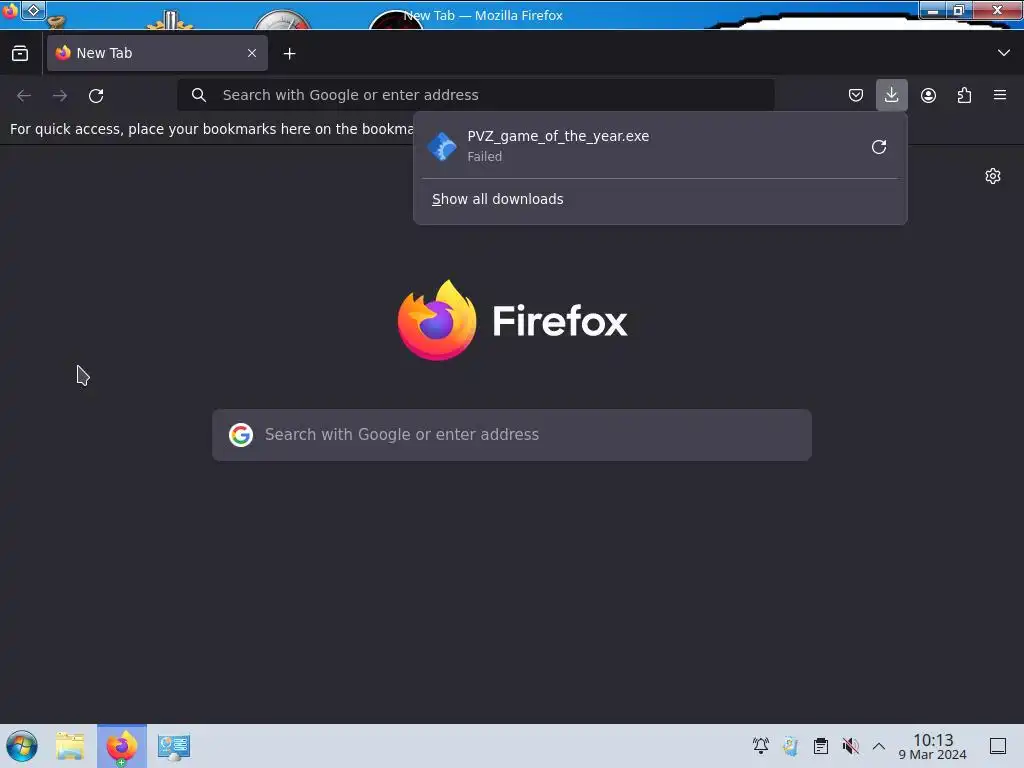This screenshot has height=768, width=1024.
Task: Click the exe file icon in downloads panel
Action: click(x=442, y=146)
